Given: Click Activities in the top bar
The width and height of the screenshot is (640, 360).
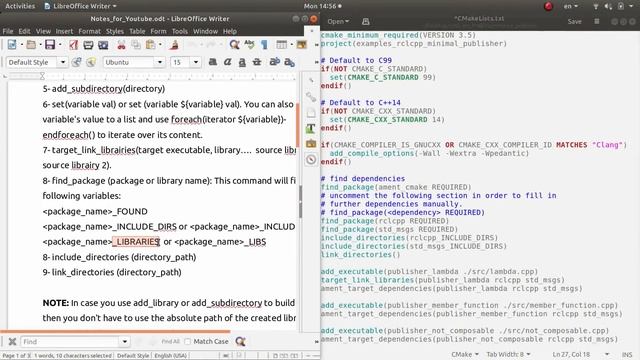Looking at the screenshot, I should [x=20, y=6].
